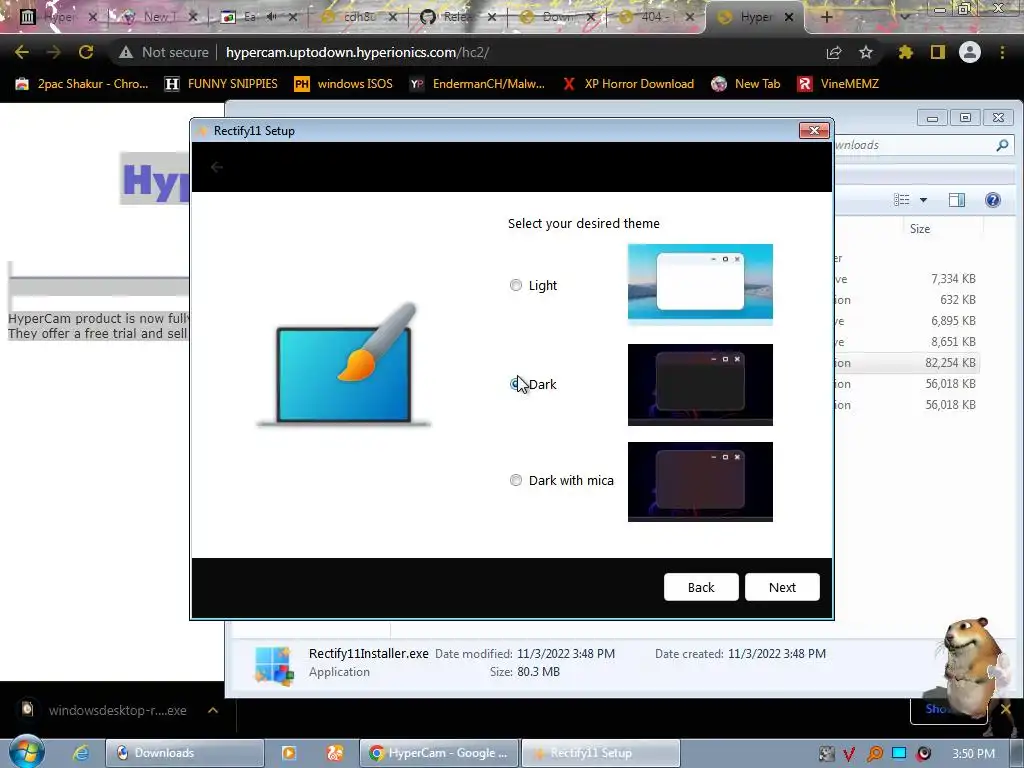The height and width of the screenshot is (768, 1024).
Task: Open Chrome three-dot menu
Action: (1002, 52)
